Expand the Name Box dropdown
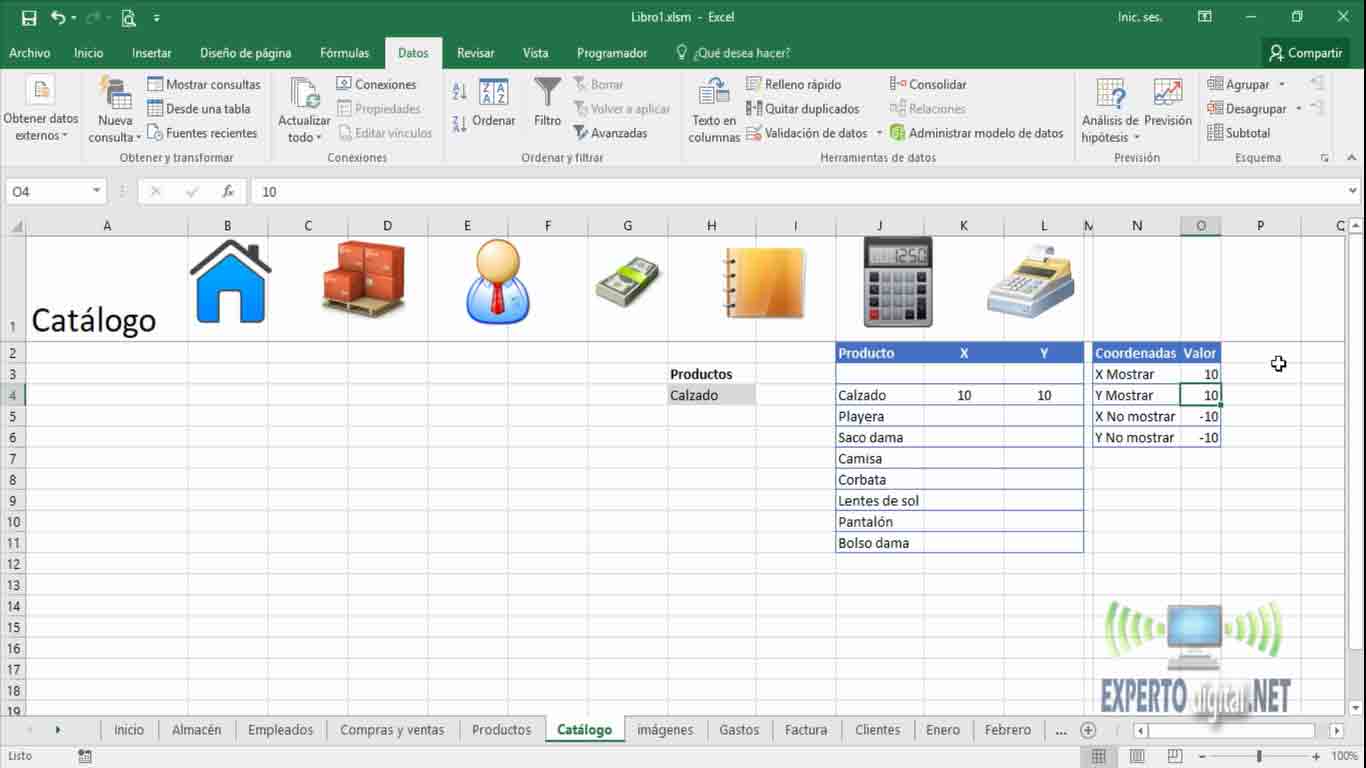This screenshot has height=768, width=1366. [x=97, y=191]
